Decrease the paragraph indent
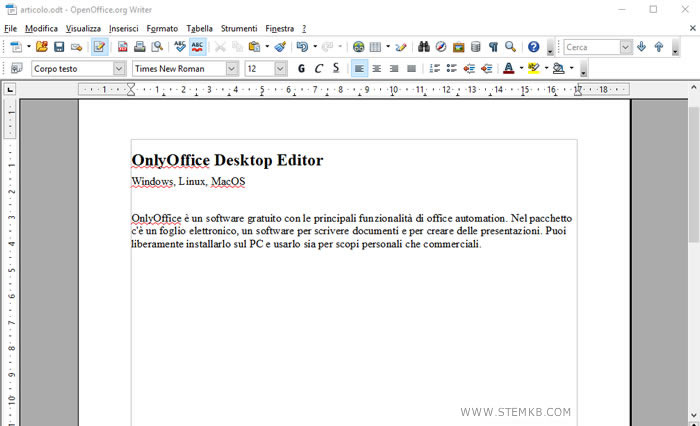Screen dimensions: 700x426 click(x=469, y=68)
